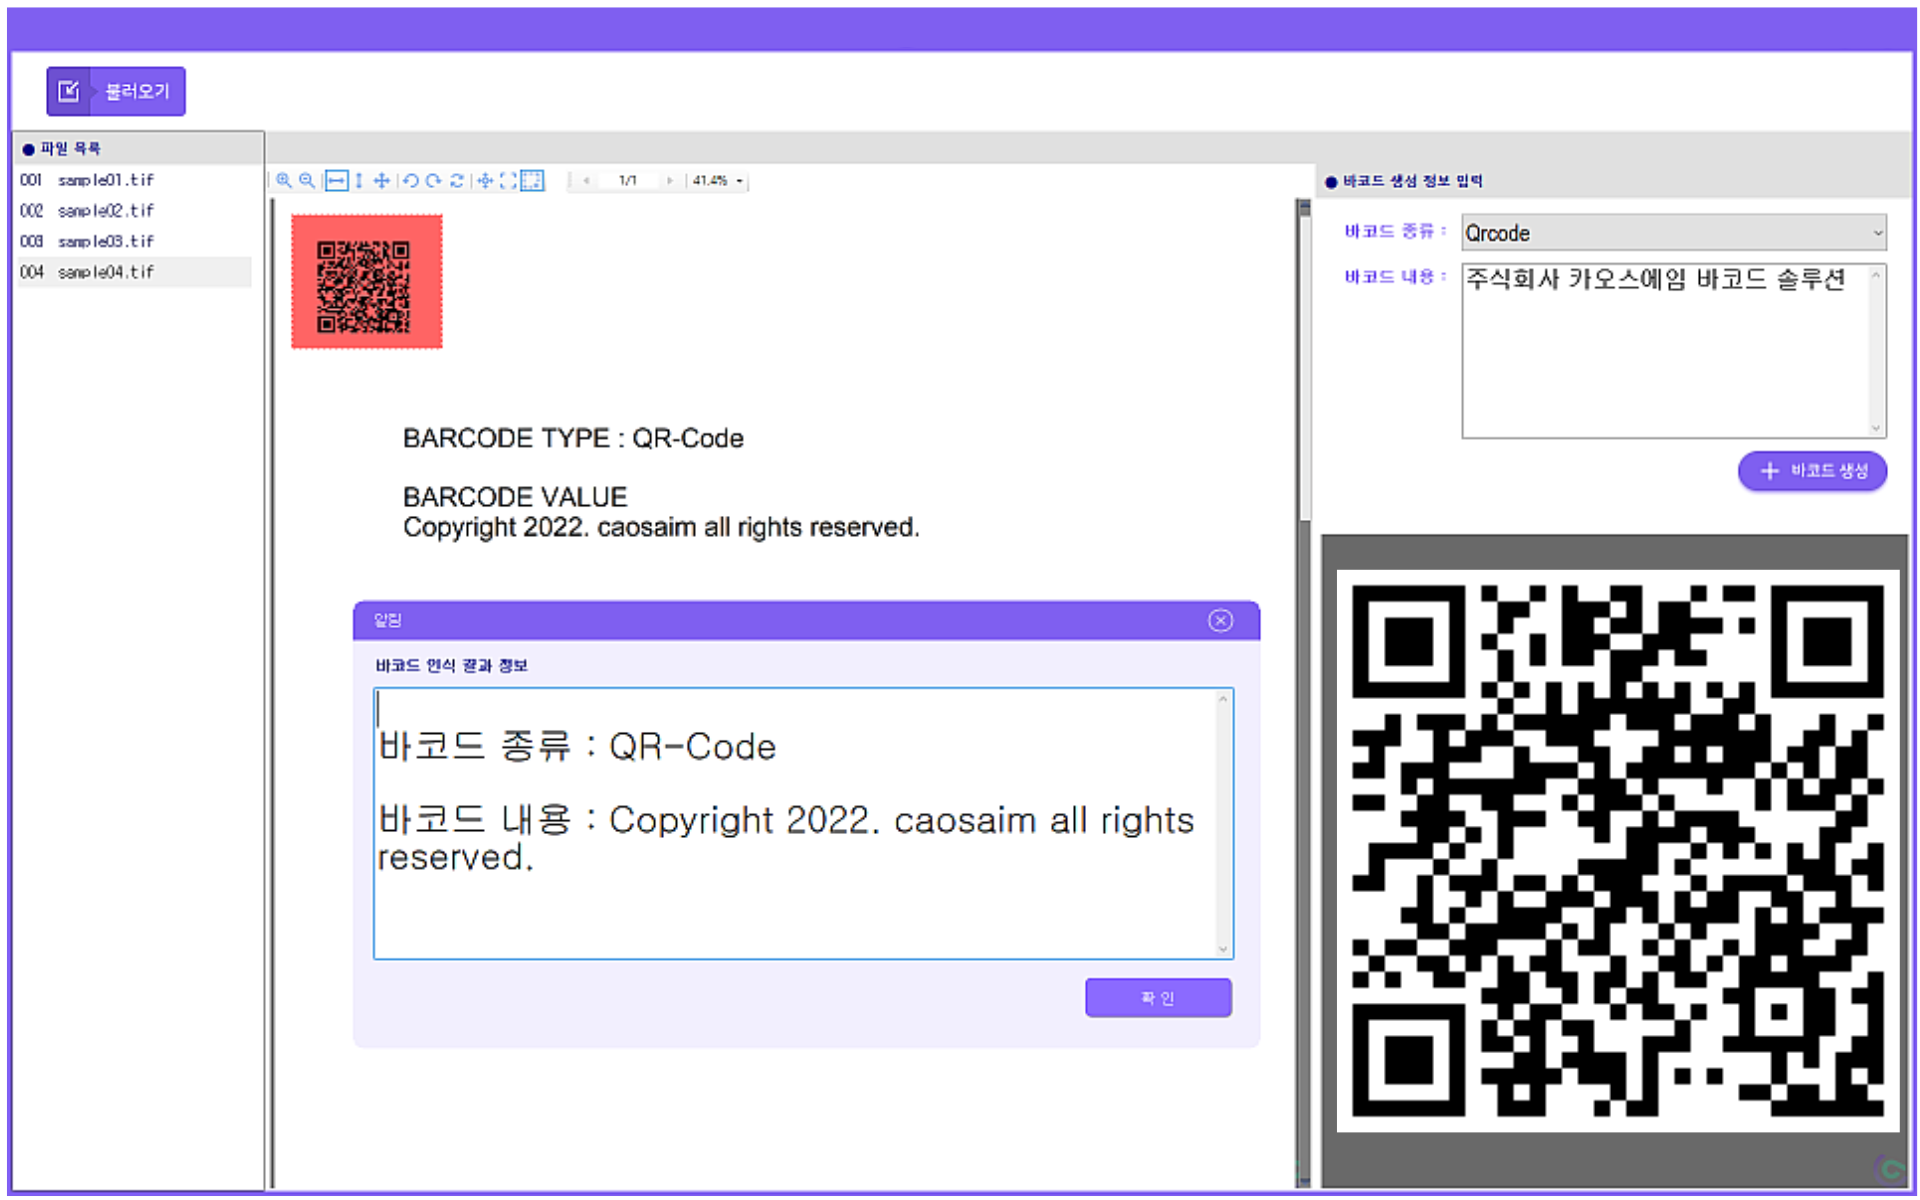Select file sample02.tif in the list
The width and height of the screenshot is (1920, 1200).
click(x=134, y=211)
